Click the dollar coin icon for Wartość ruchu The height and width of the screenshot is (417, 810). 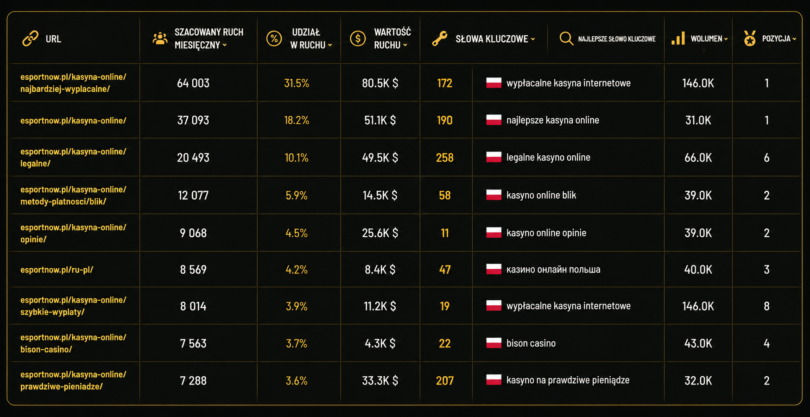[357, 39]
